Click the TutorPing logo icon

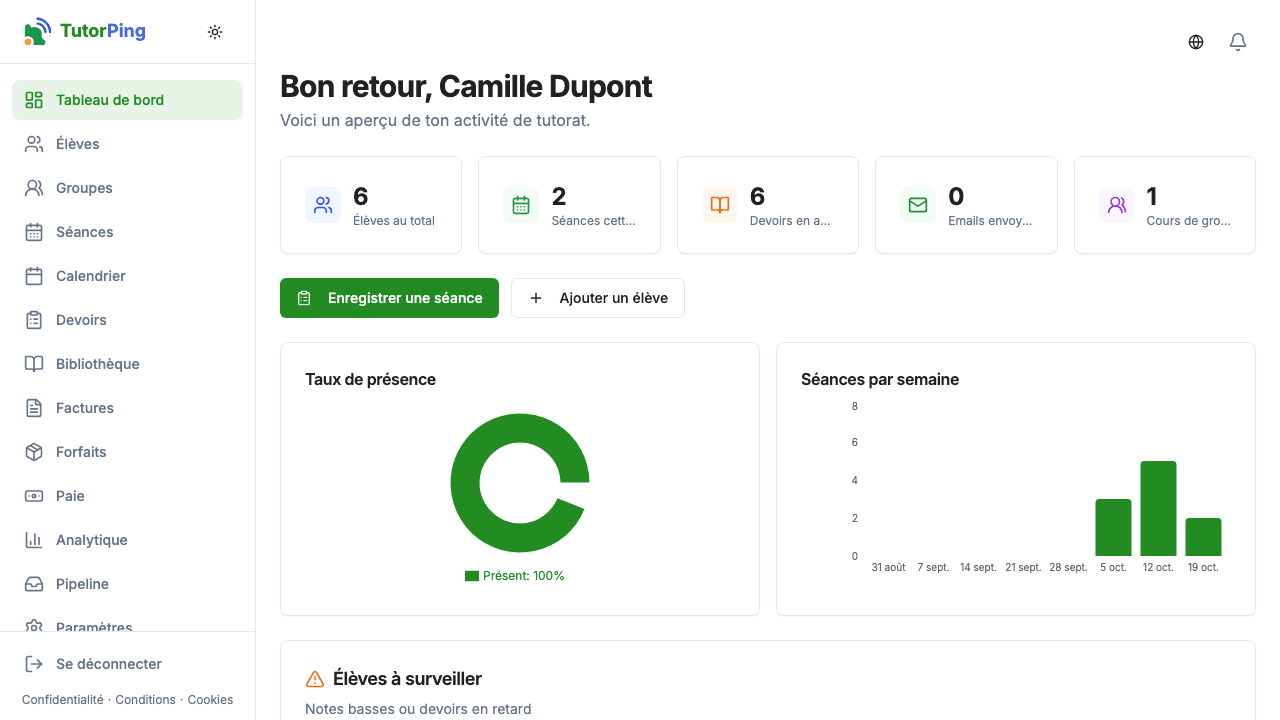[37, 31]
